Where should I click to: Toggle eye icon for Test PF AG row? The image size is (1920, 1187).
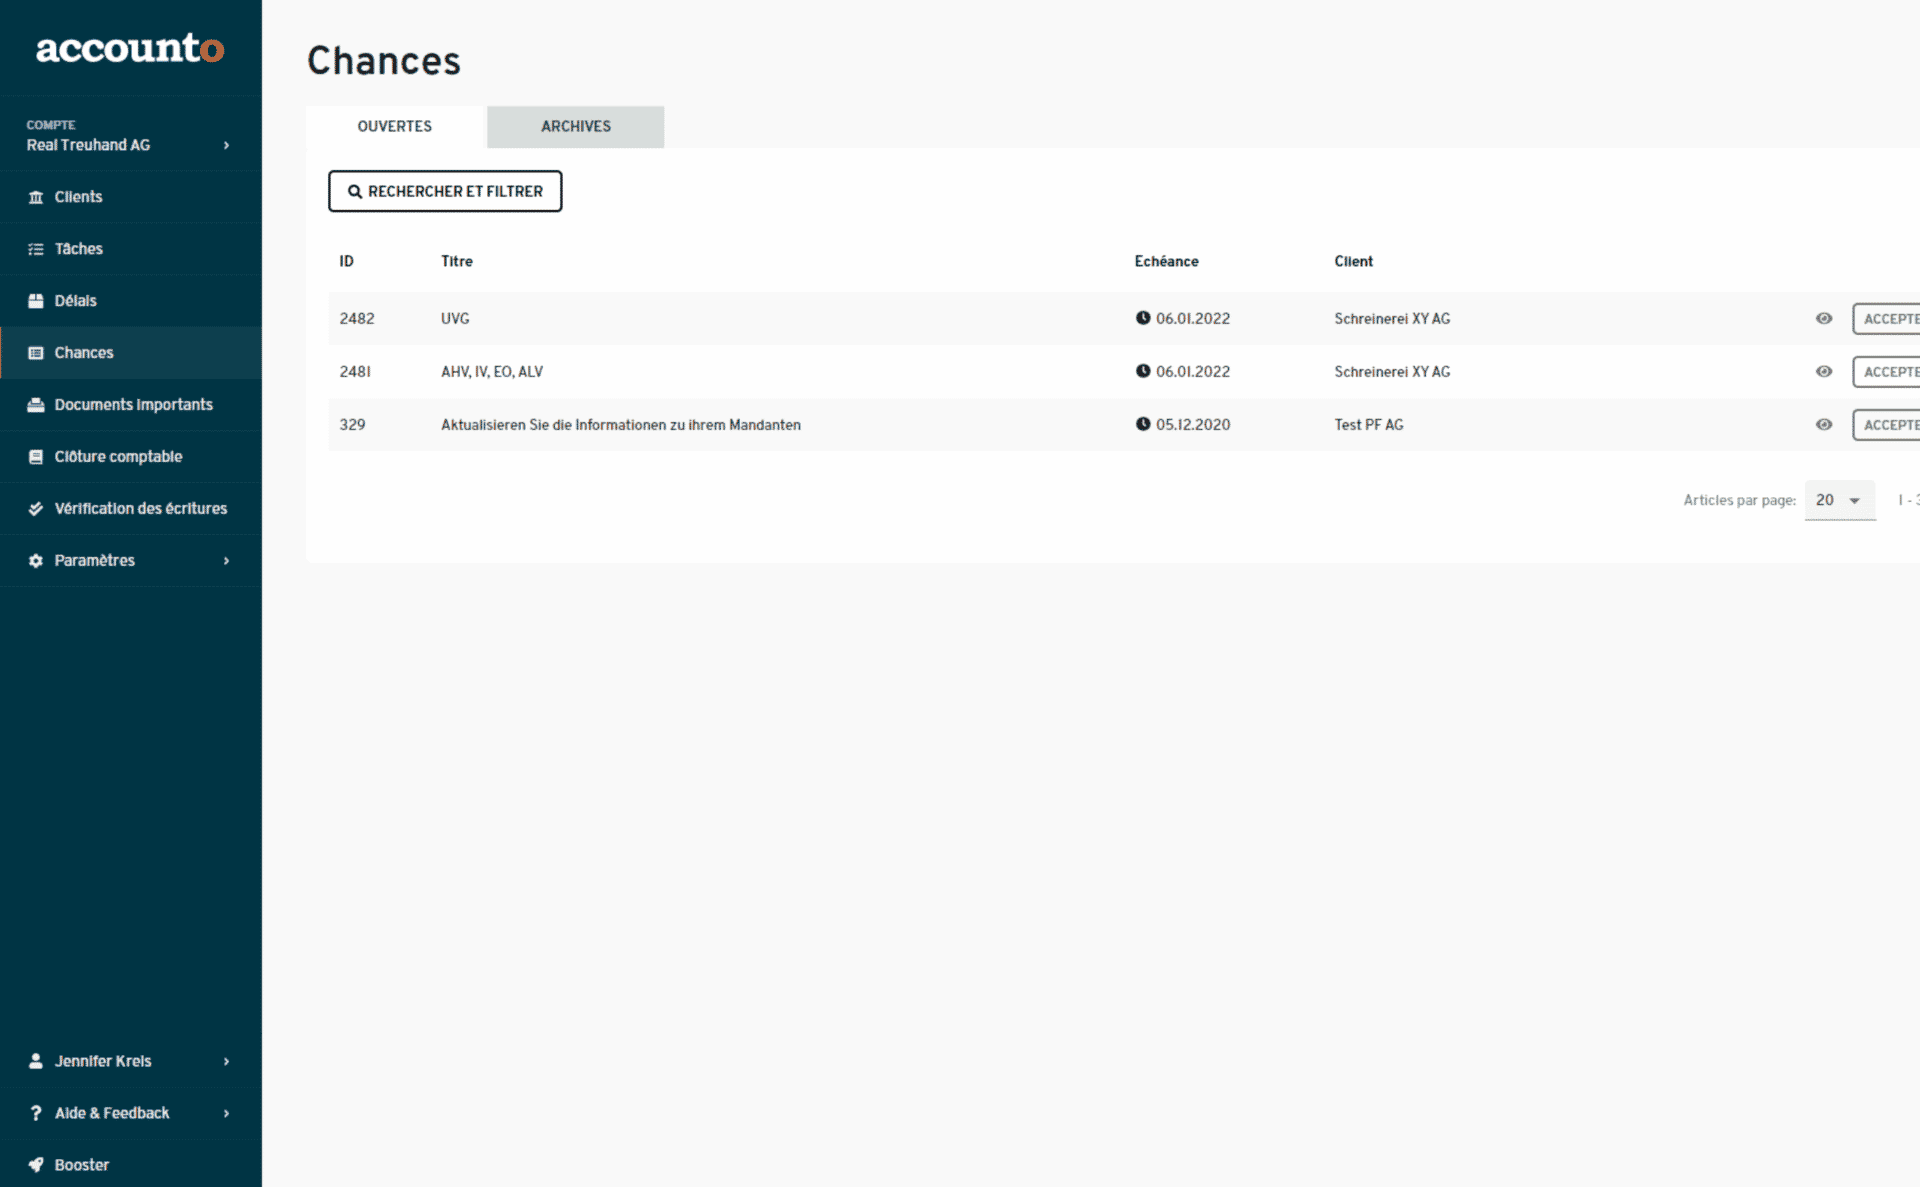point(1824,424)
